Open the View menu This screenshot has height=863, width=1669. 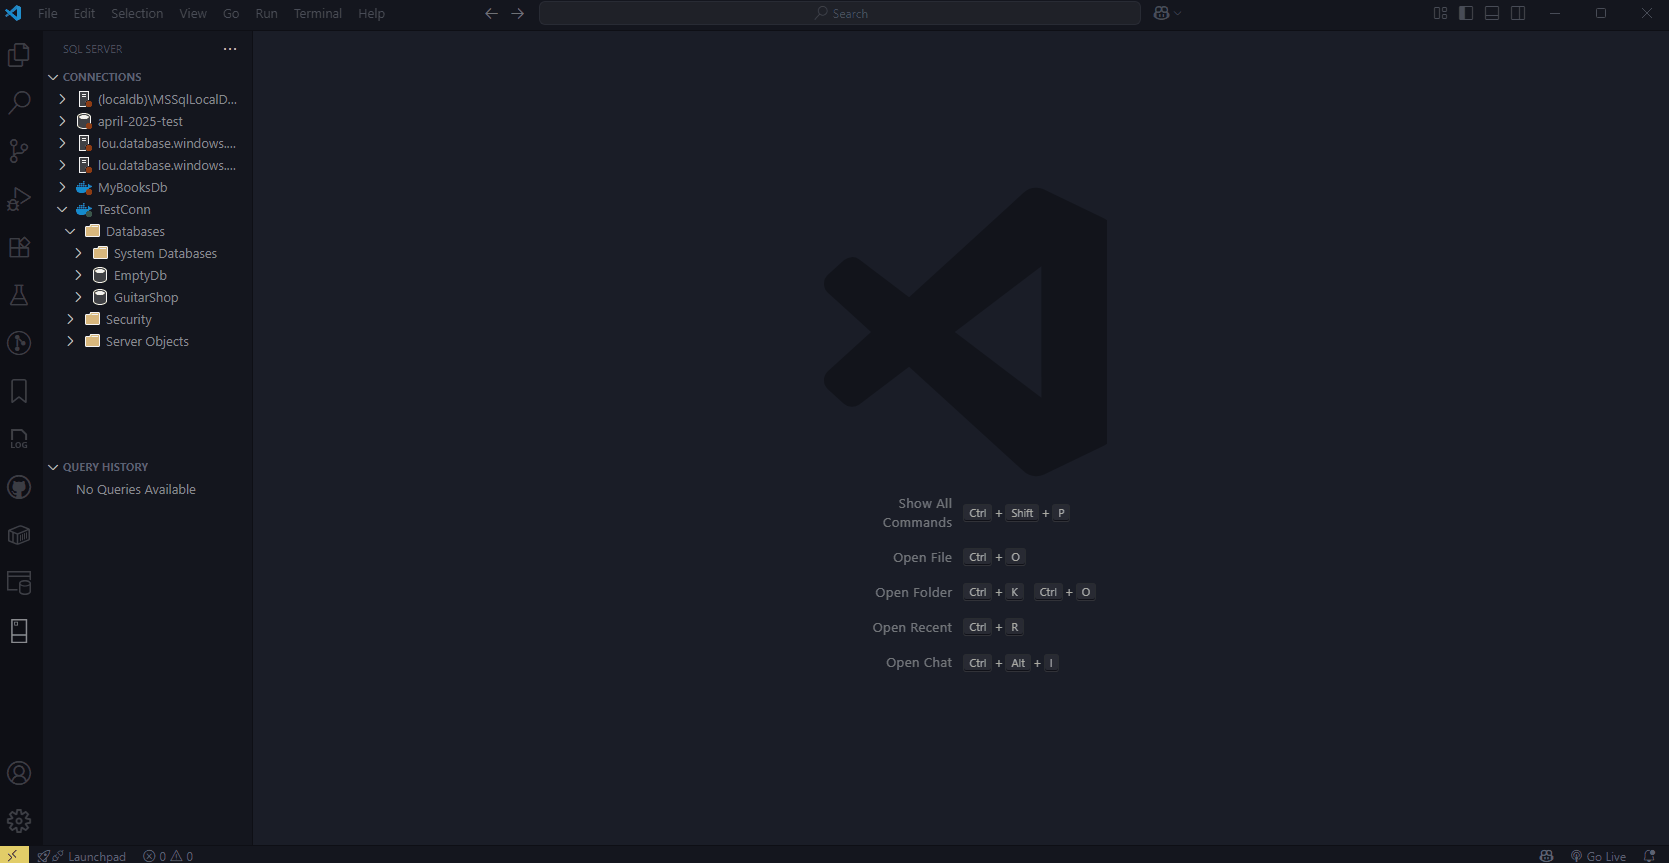193,13
